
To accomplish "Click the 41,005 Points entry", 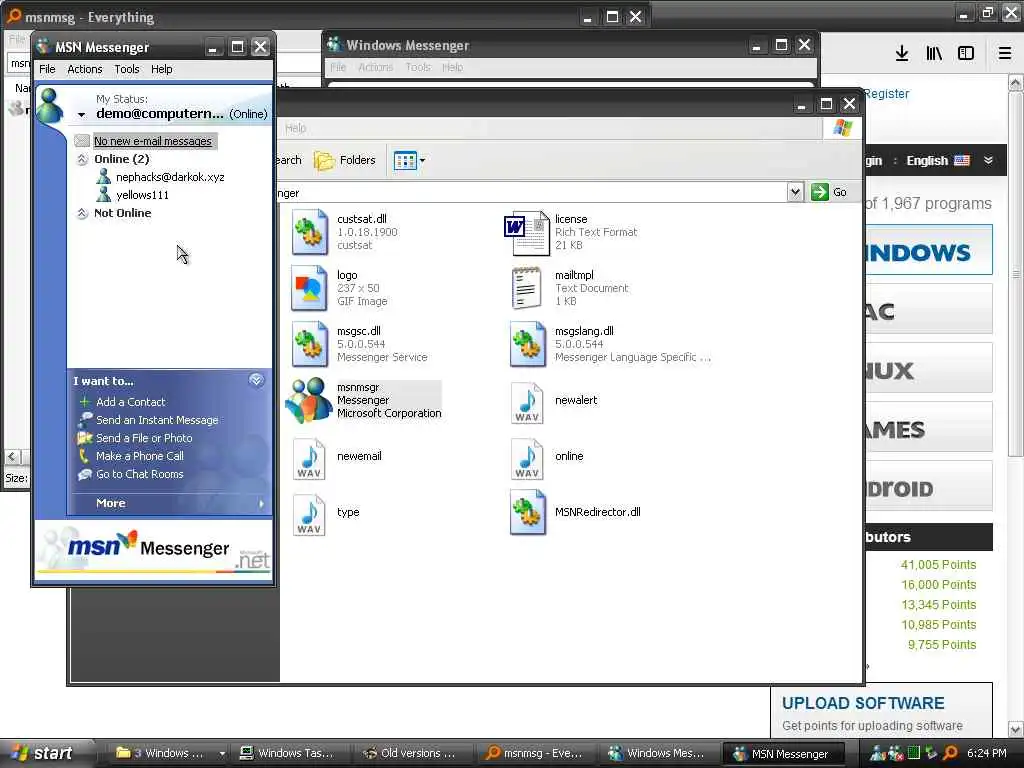I will (x=938, y=565).
